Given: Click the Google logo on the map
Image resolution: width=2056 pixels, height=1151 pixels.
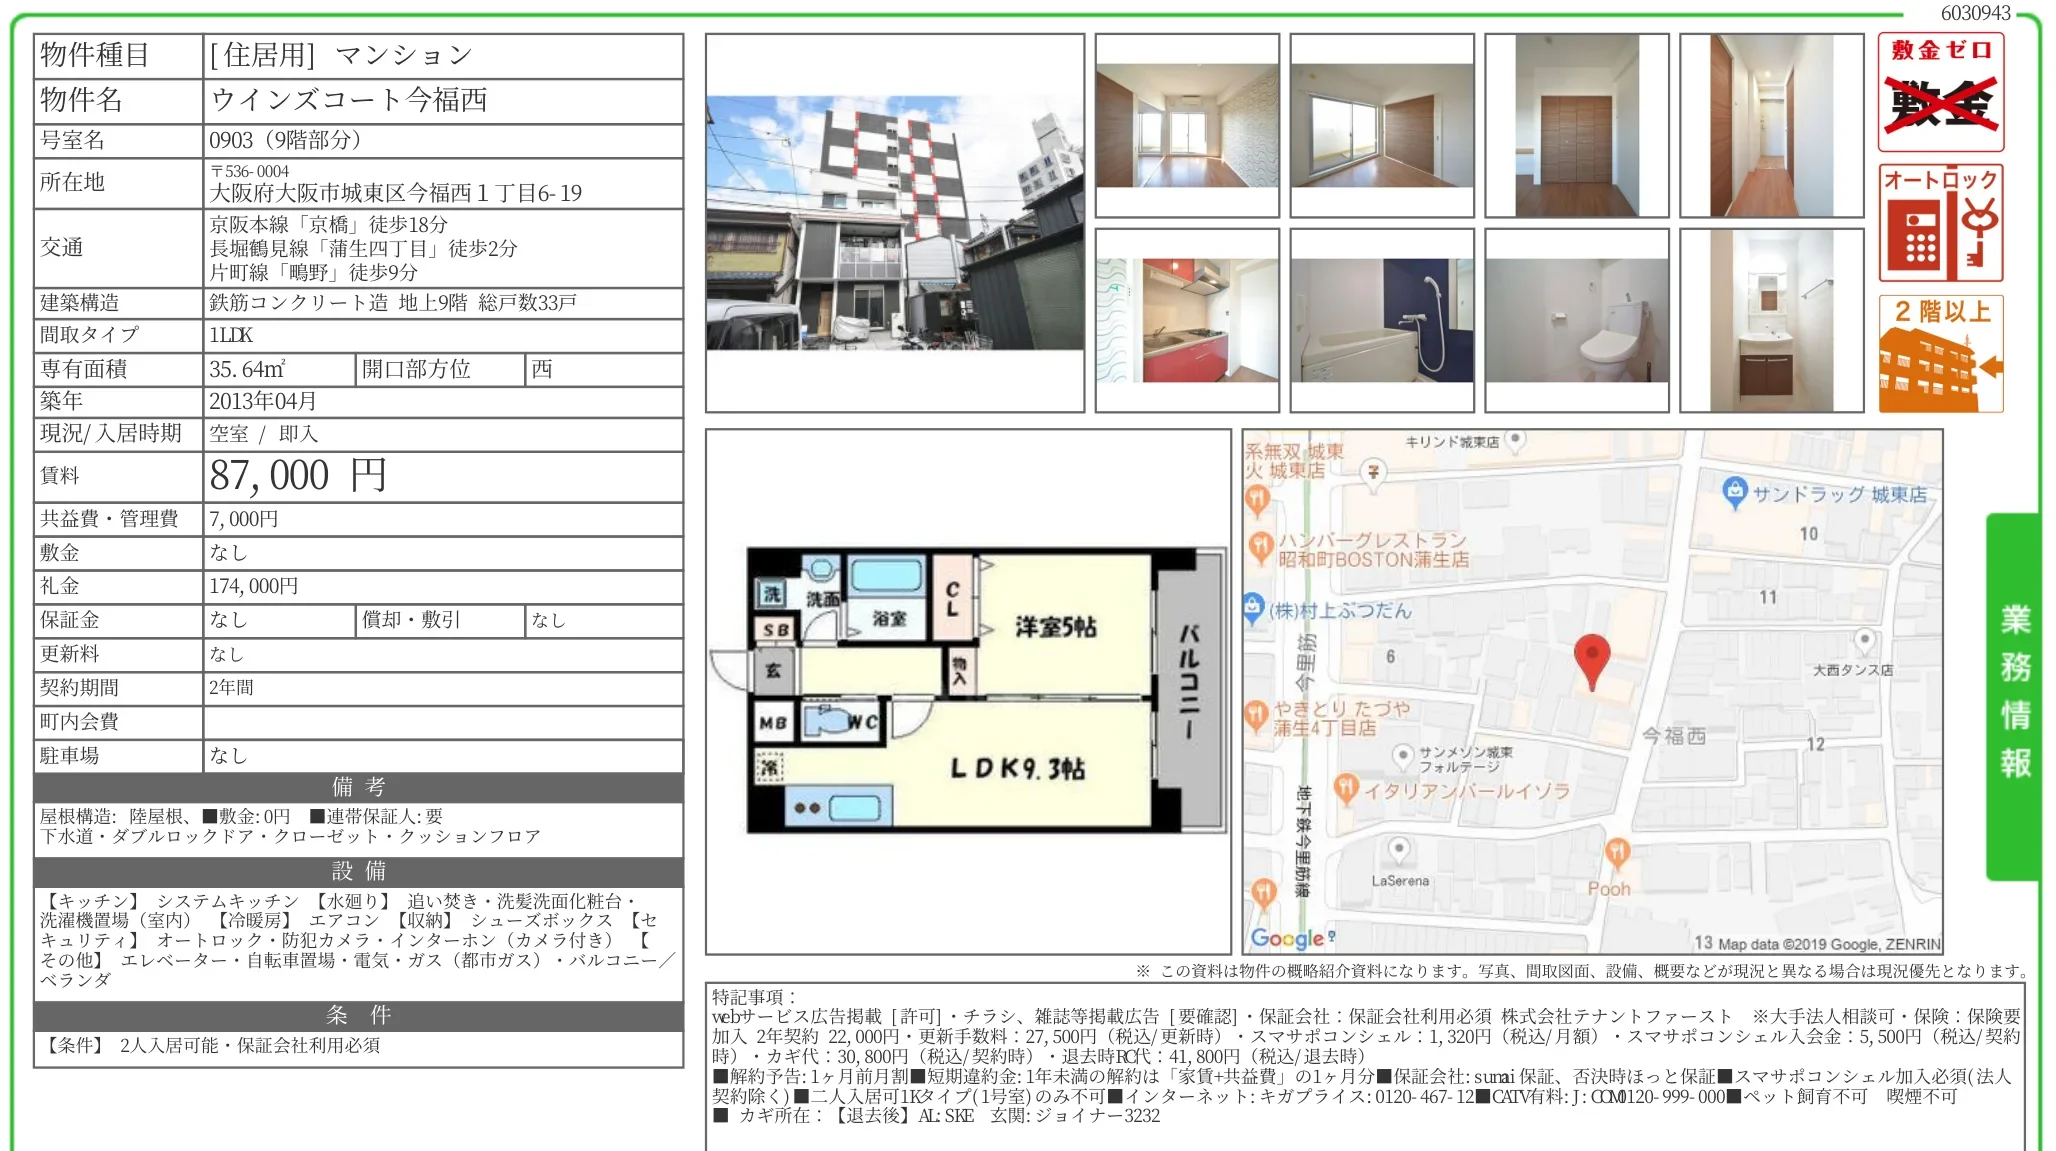Looking at the screenshot, I should pos(1287,938).
